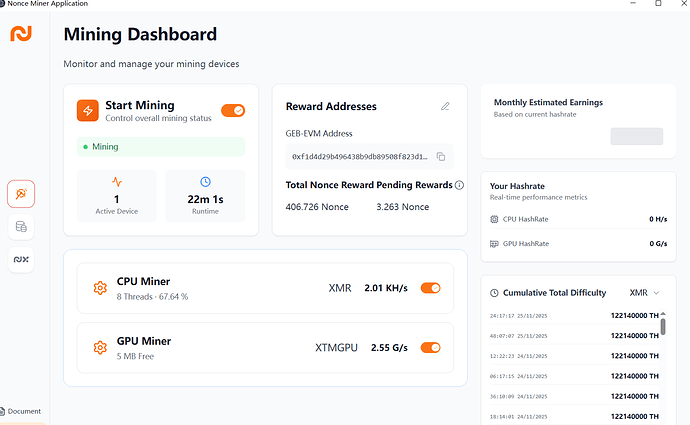Click the Nonce logo in the sidebar
This screenshot has height=425, width=690.
(21, 34)
